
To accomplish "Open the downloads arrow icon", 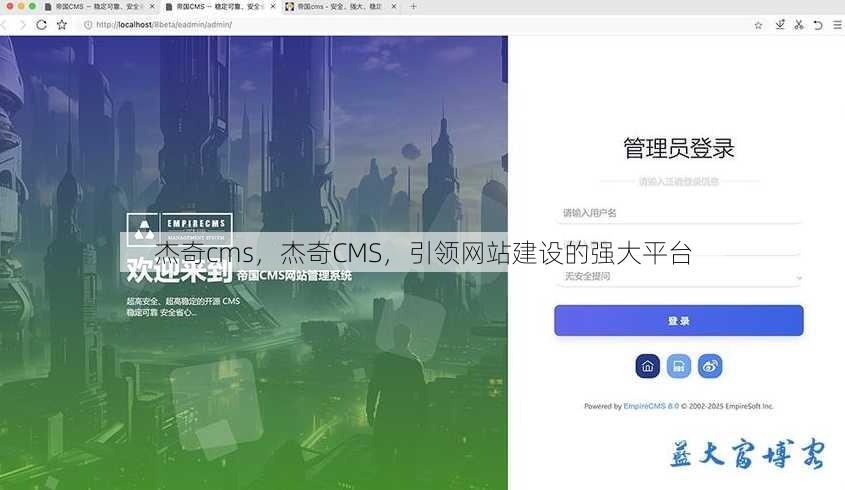I will pos(780,25).
